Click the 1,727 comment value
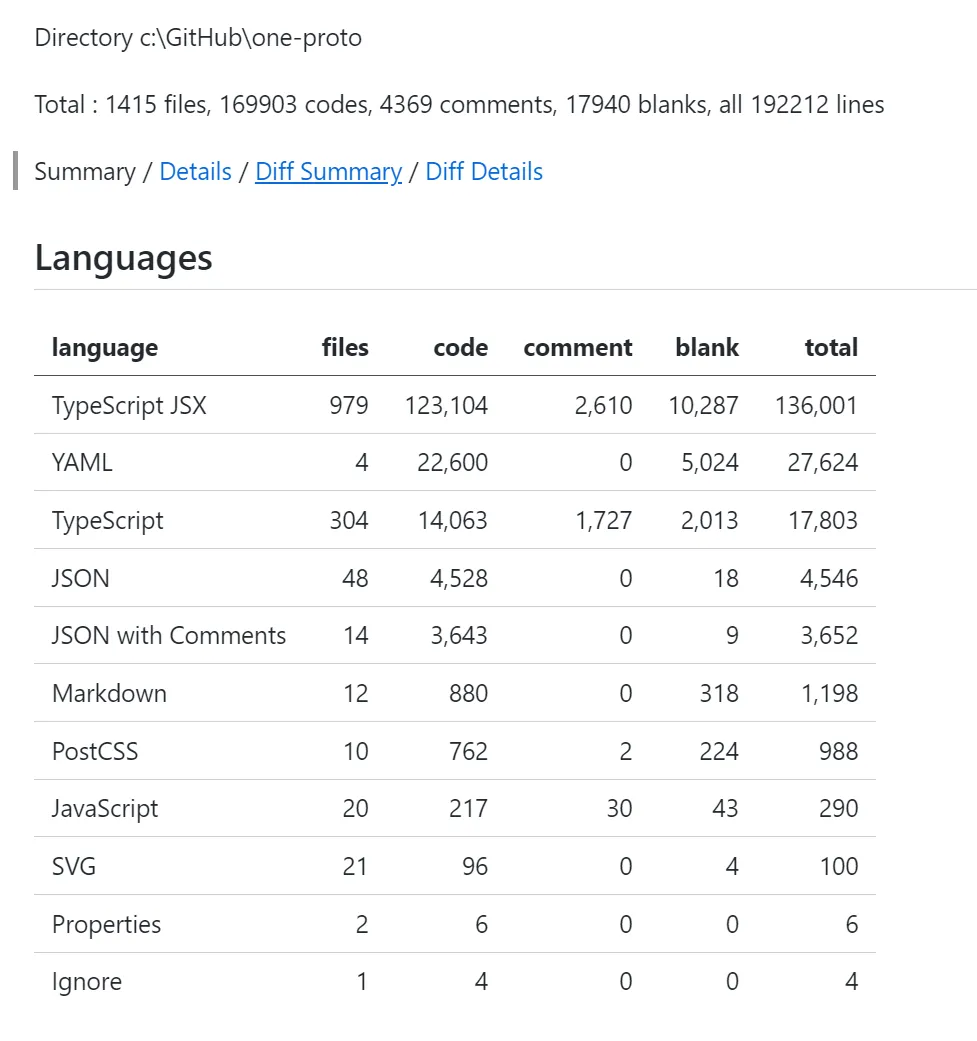Image resolution: width=977 pixels, height=1041 pixels. (x=604, y=520)
